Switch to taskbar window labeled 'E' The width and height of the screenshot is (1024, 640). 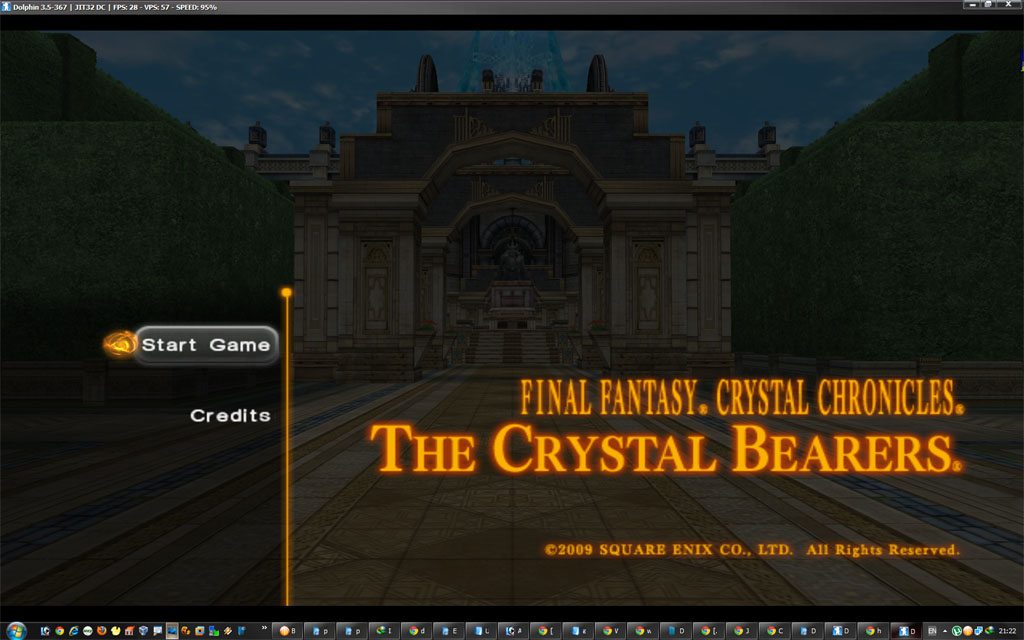pyautogui.click(x=448, y=631)
